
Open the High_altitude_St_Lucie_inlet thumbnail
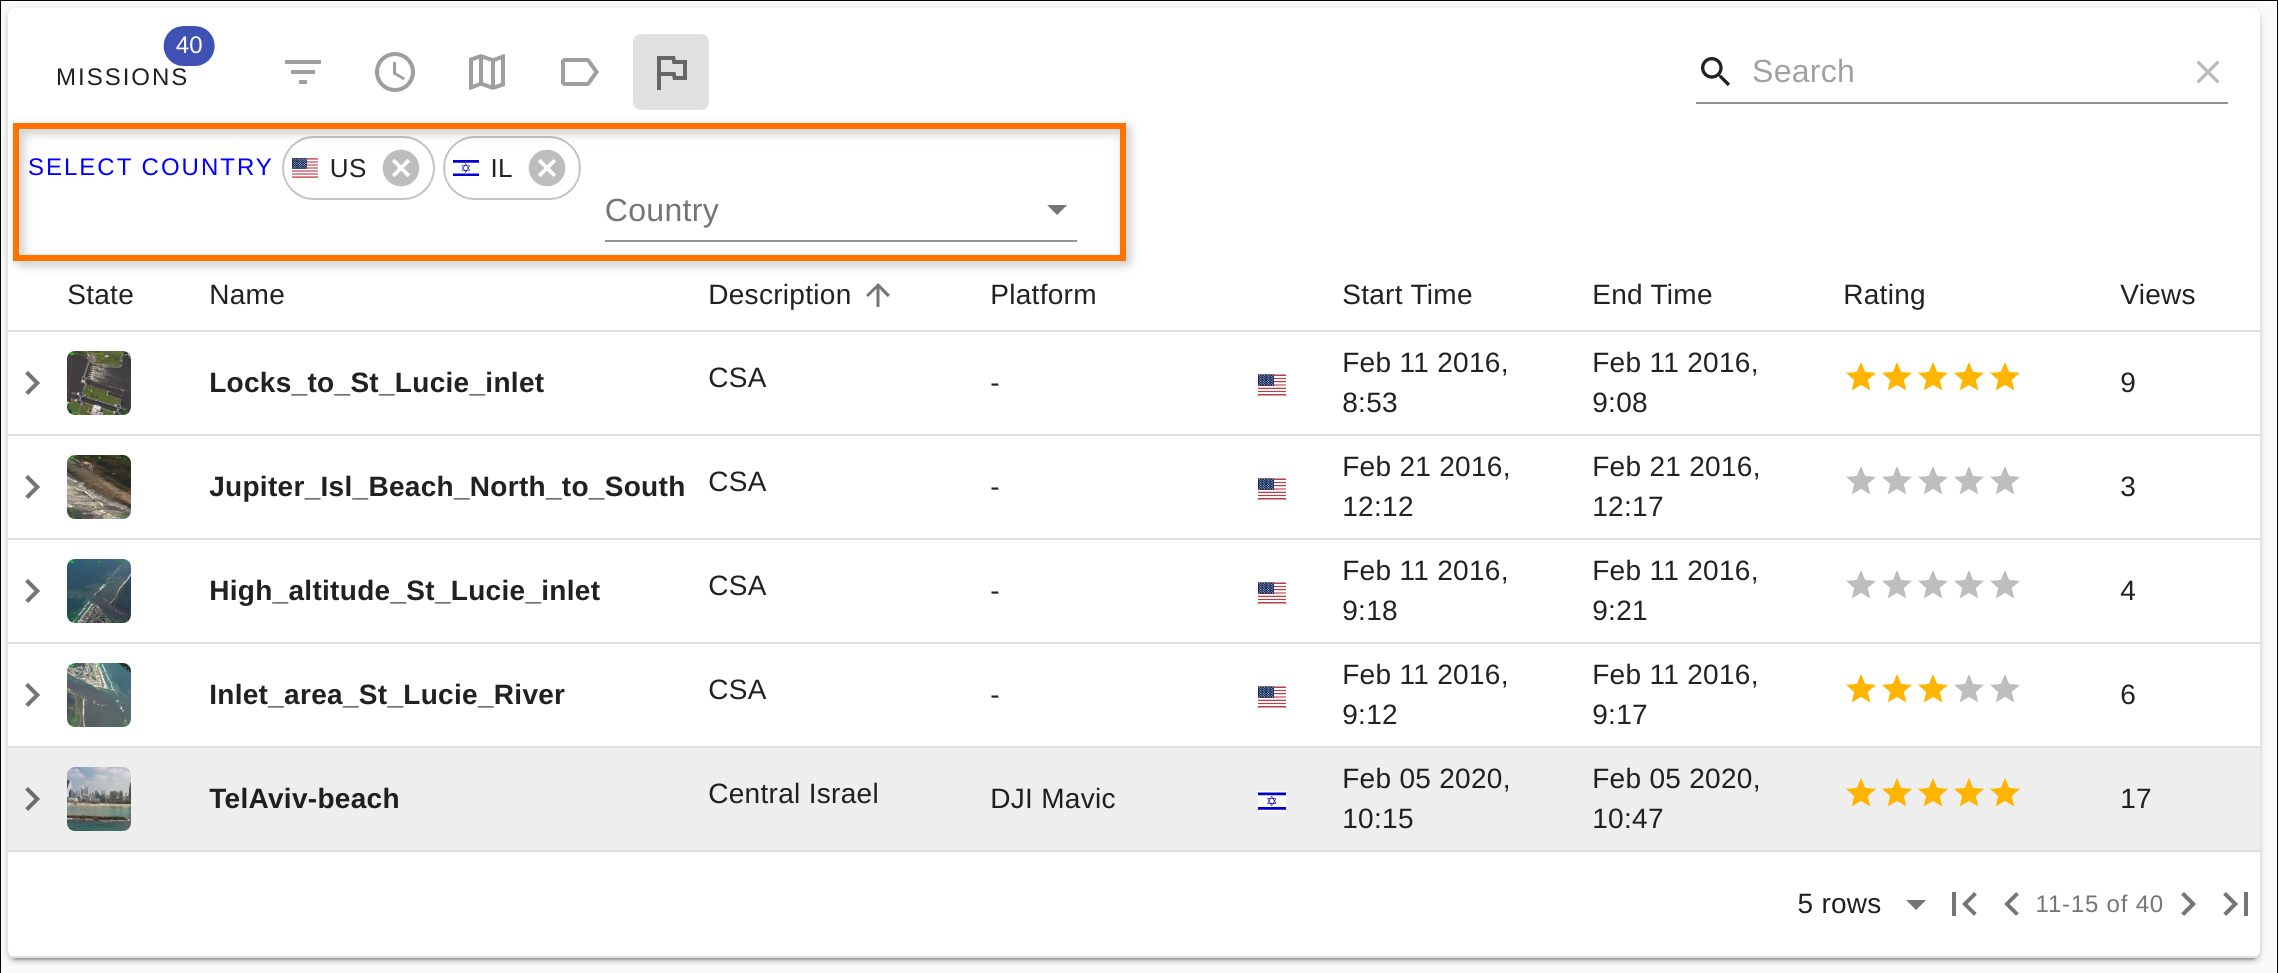tap(98, 590)
